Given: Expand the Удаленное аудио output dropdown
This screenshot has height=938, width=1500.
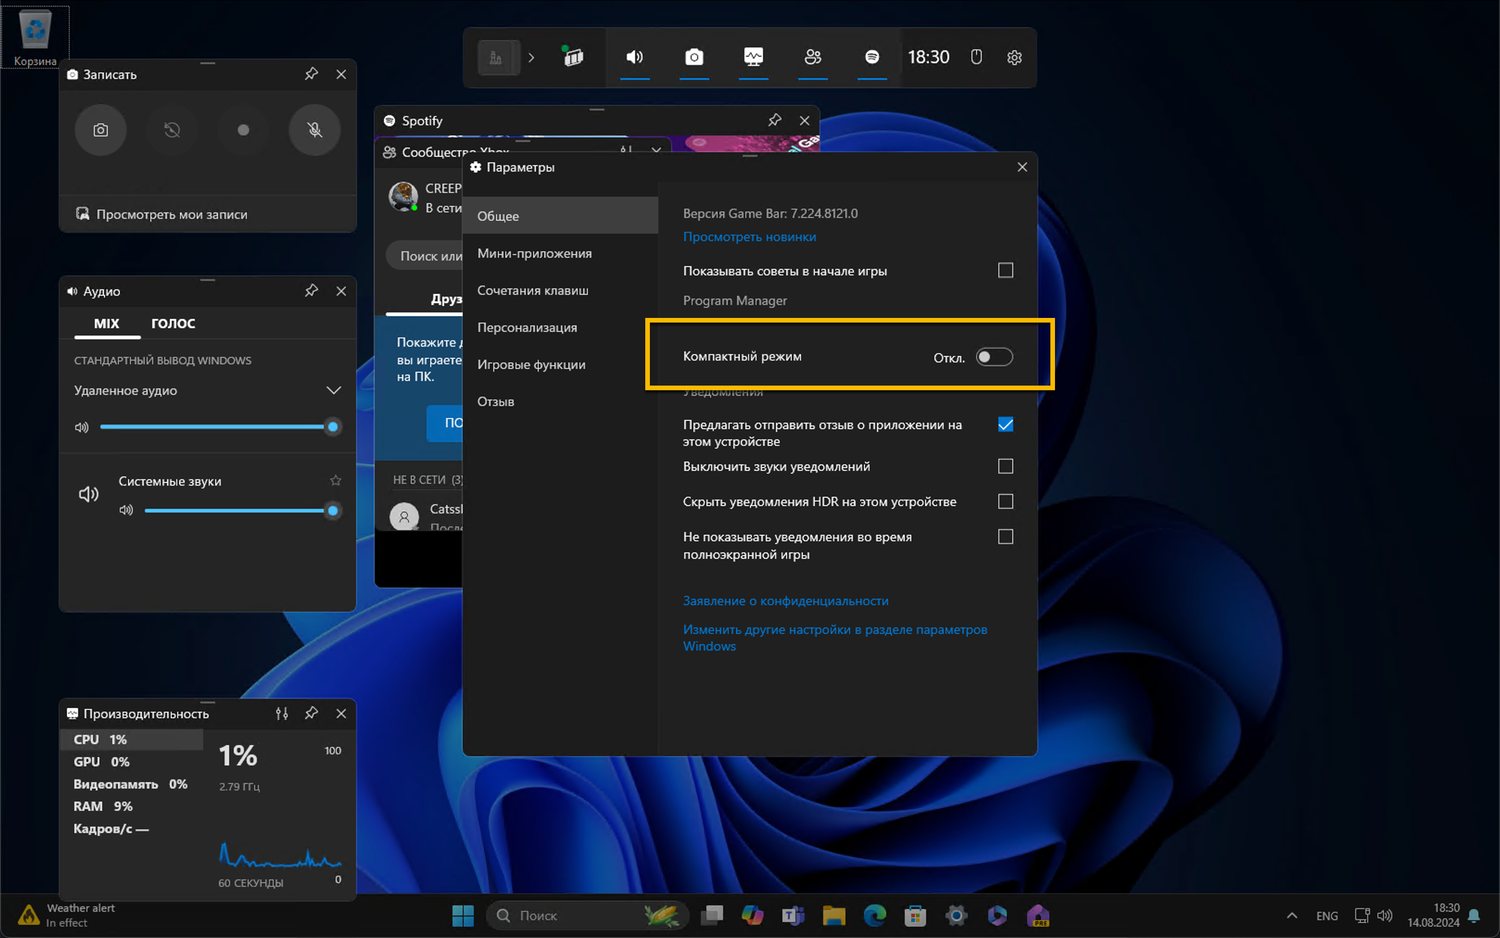Looking at the screenshot, I should tap(333, 391).
